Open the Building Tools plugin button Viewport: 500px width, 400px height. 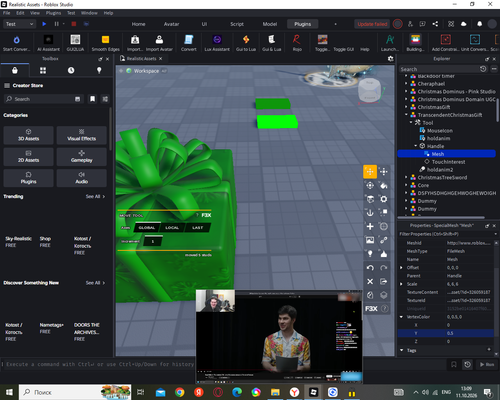click(x=415, y=43)
